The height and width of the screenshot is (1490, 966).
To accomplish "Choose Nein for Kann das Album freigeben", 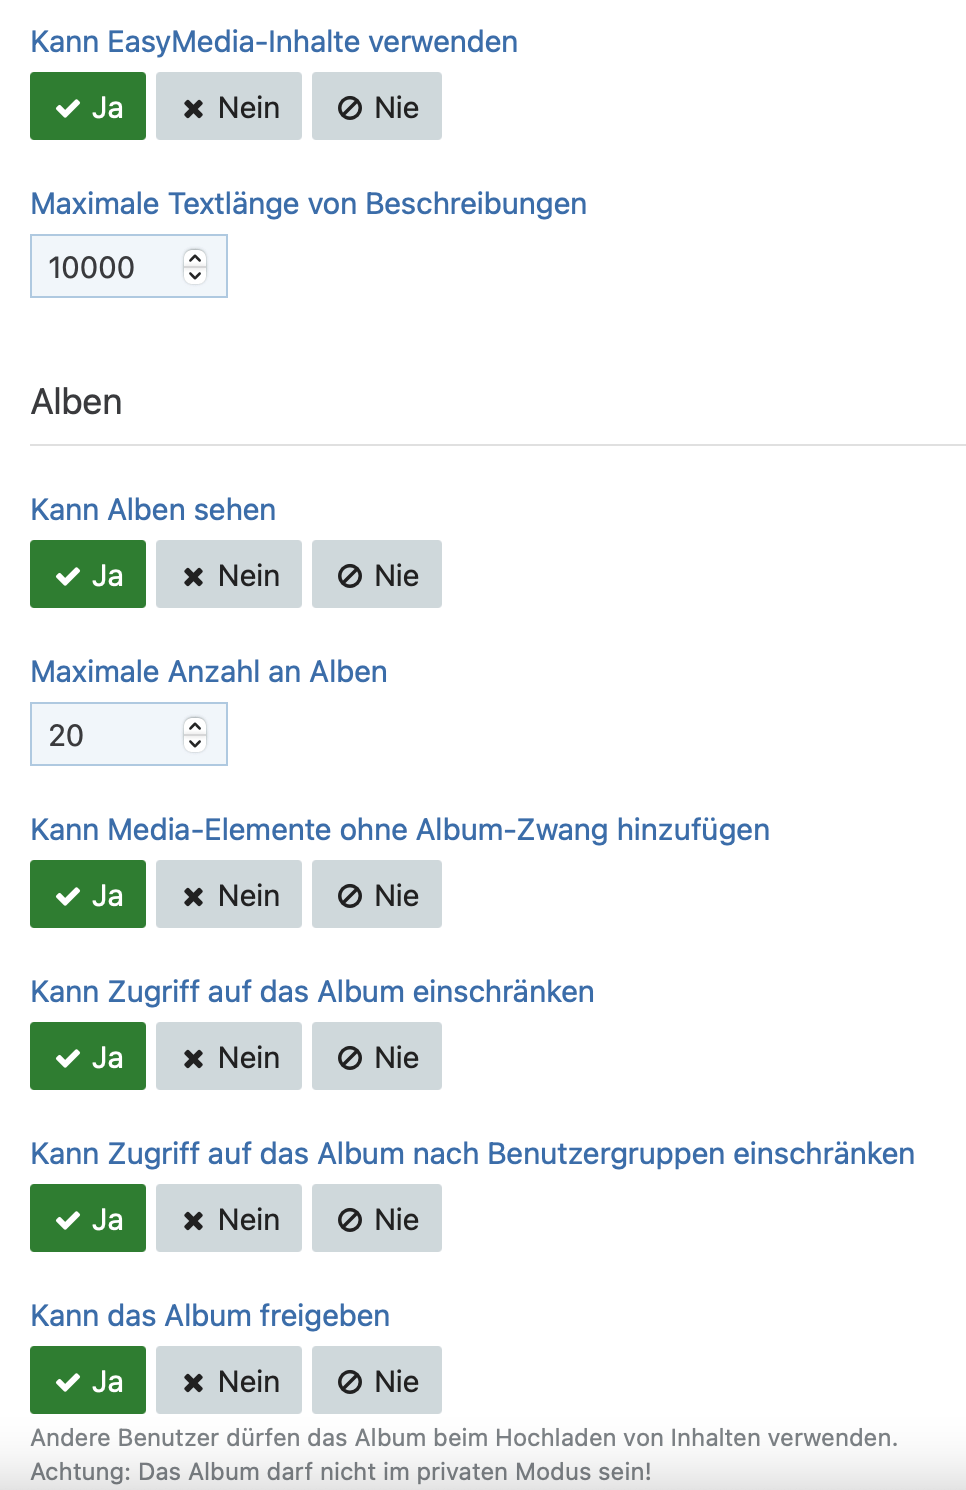I will [229, 1380].
